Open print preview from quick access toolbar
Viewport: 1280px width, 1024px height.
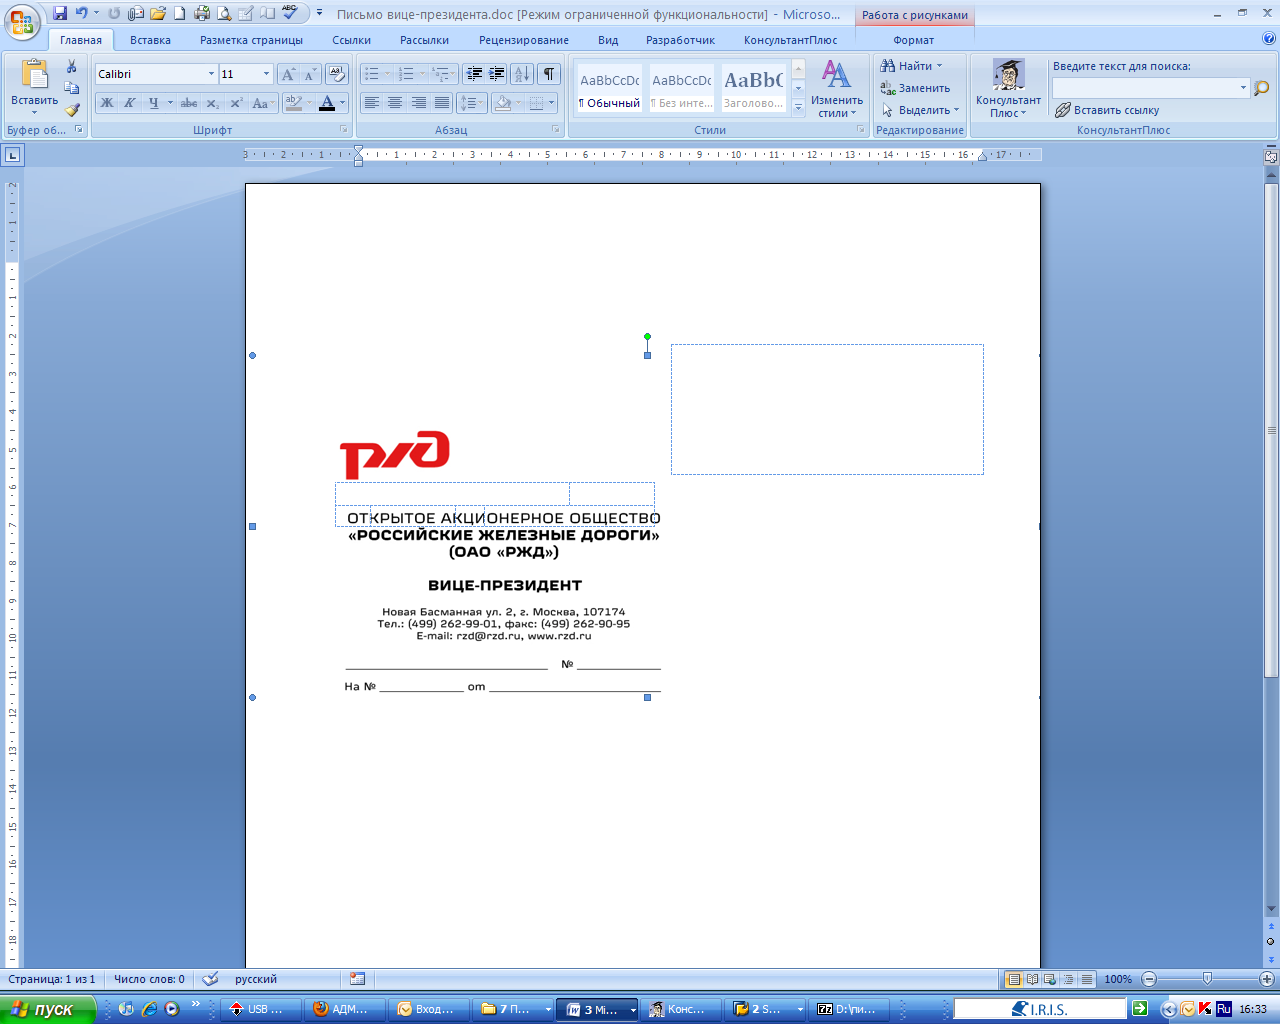click(x=224, y=14)
